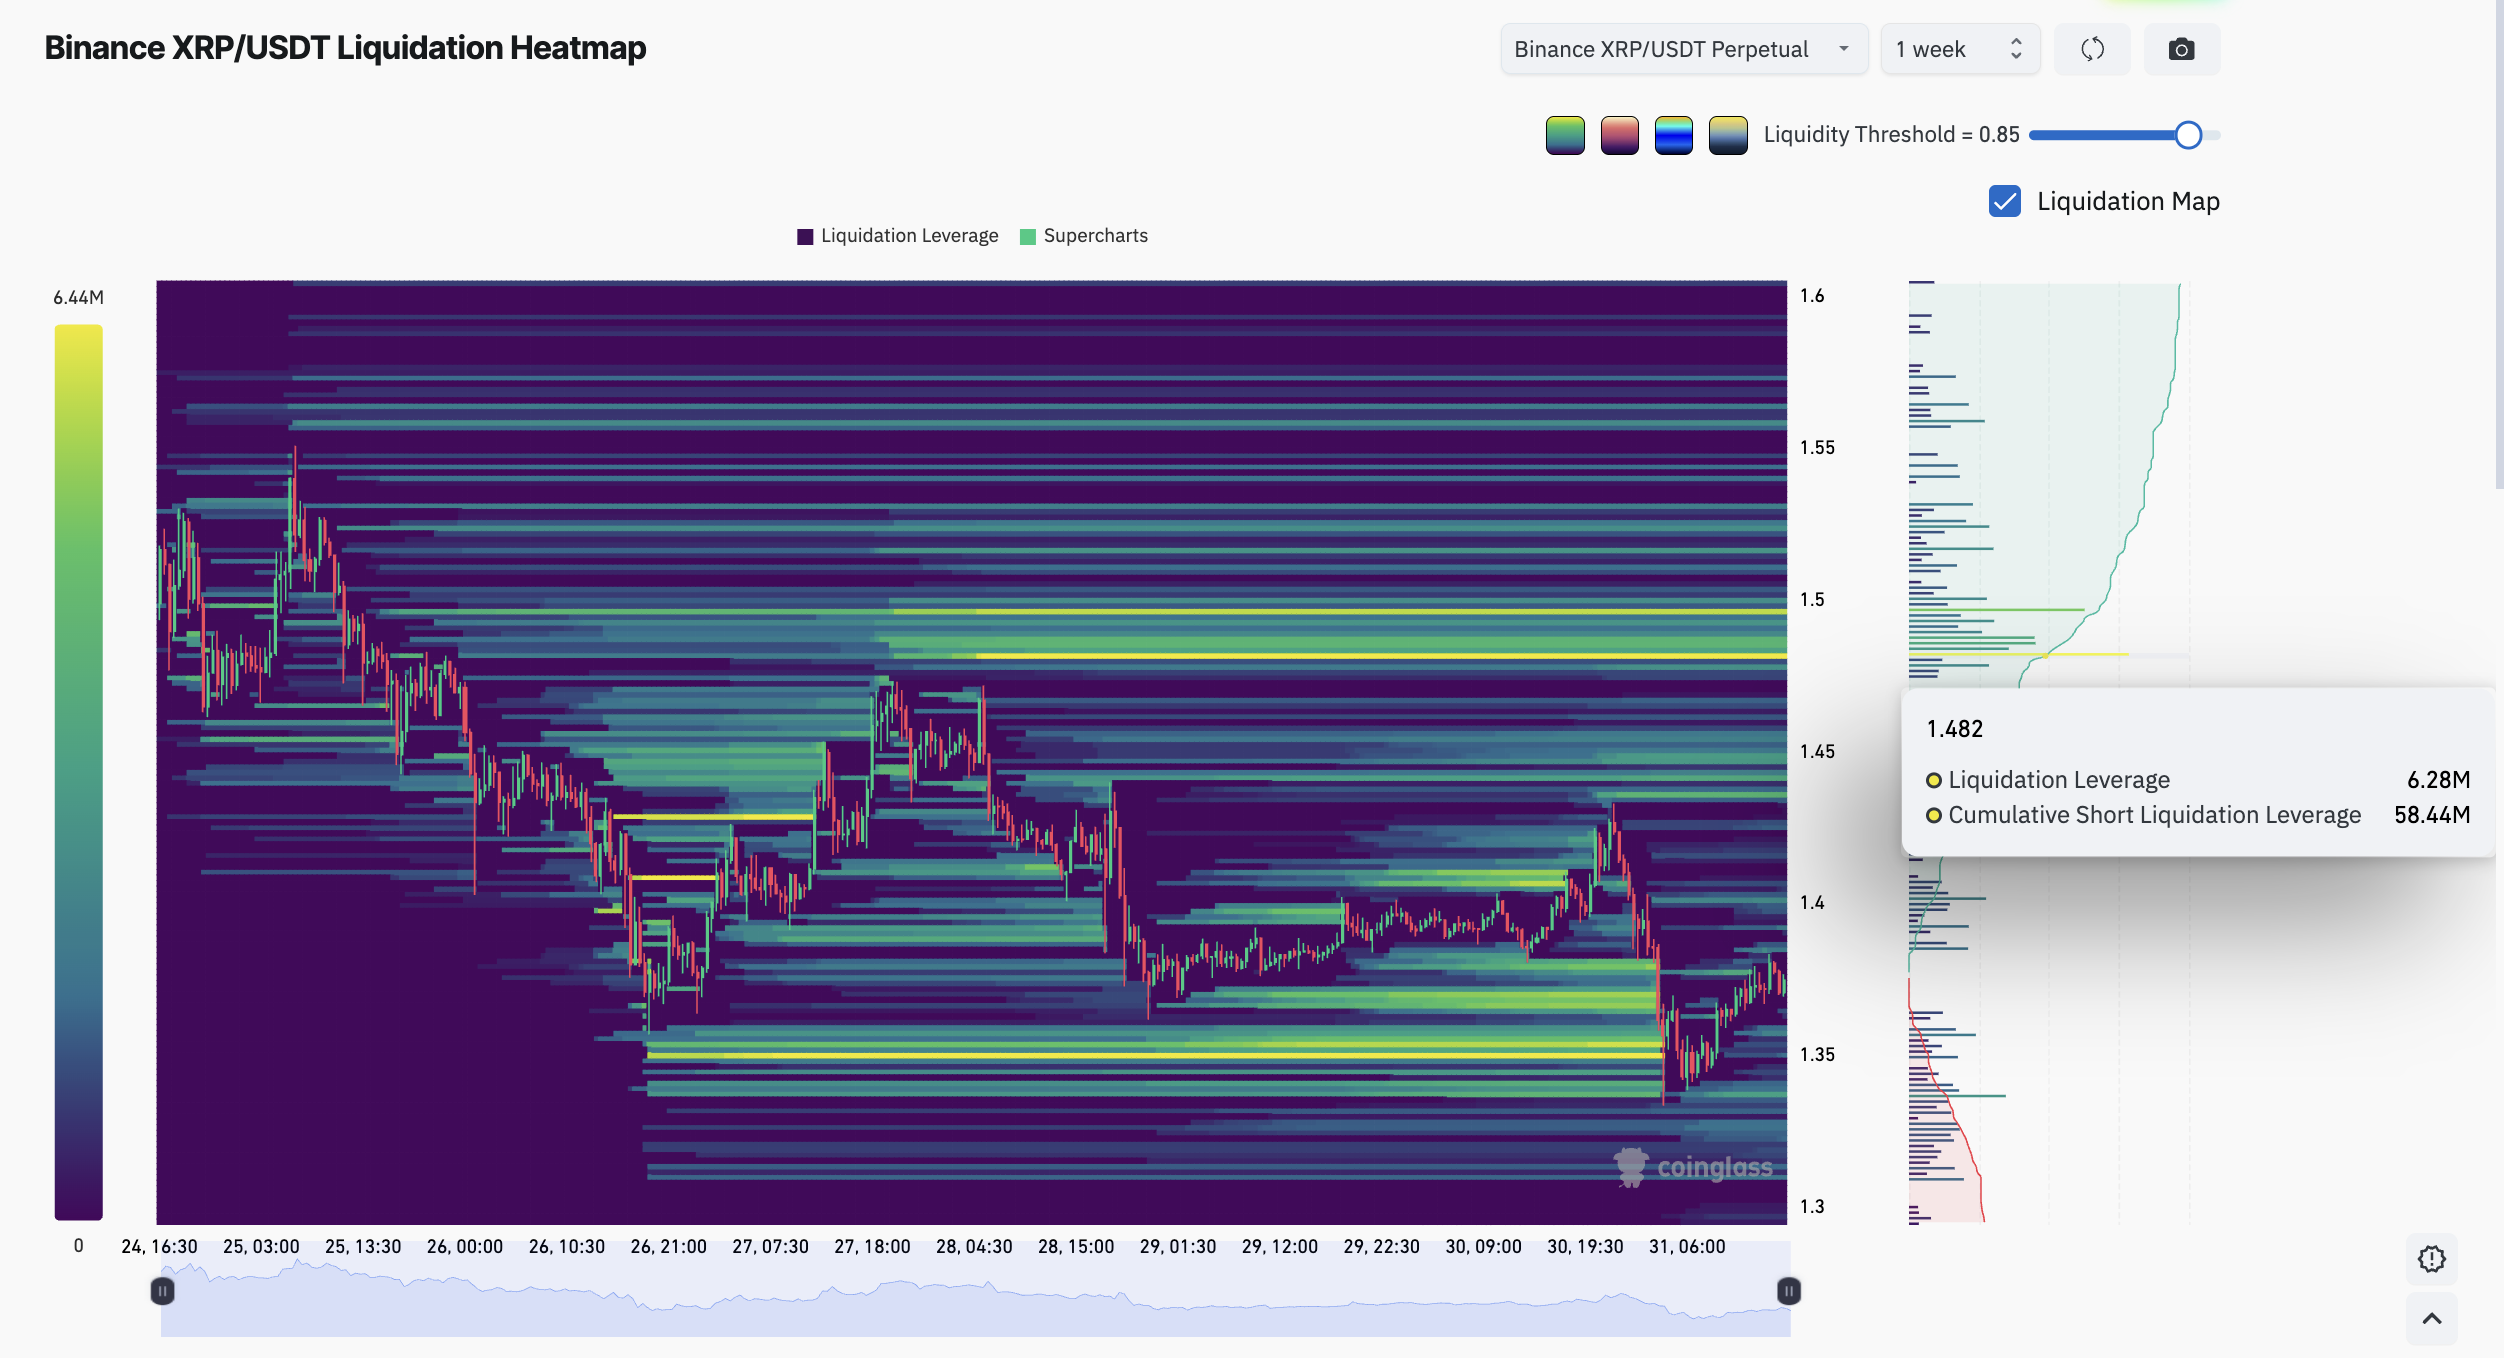The image size is (2504, 1358).
Task: Click the Liquidity Threshold = 0.85 label
Action: point(1891,135)
